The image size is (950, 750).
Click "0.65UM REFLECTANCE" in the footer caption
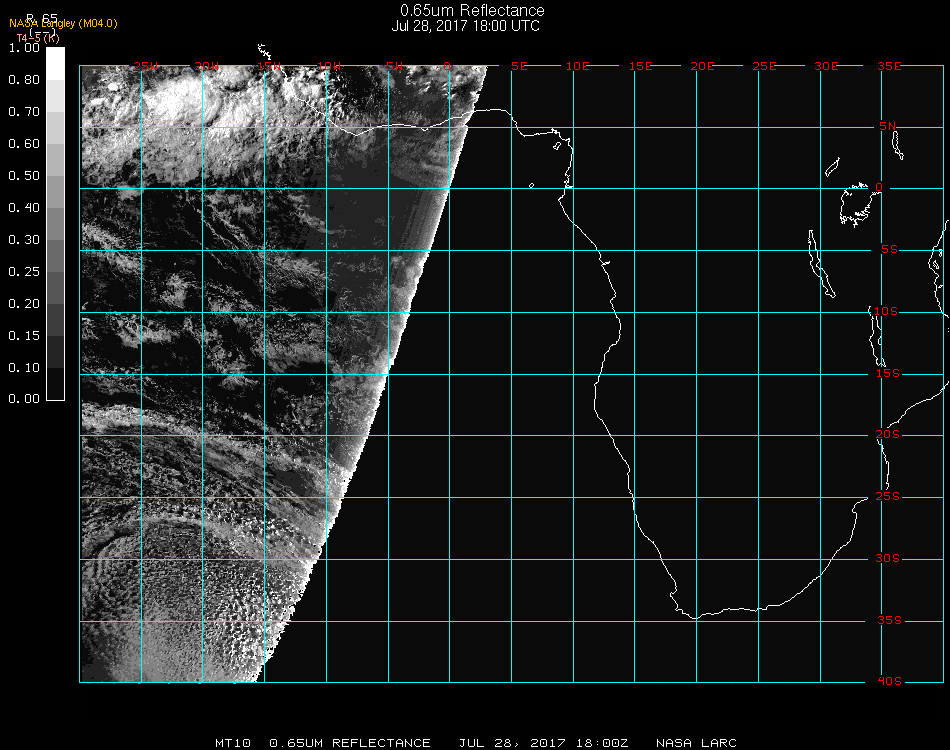(x=350, y=743)
